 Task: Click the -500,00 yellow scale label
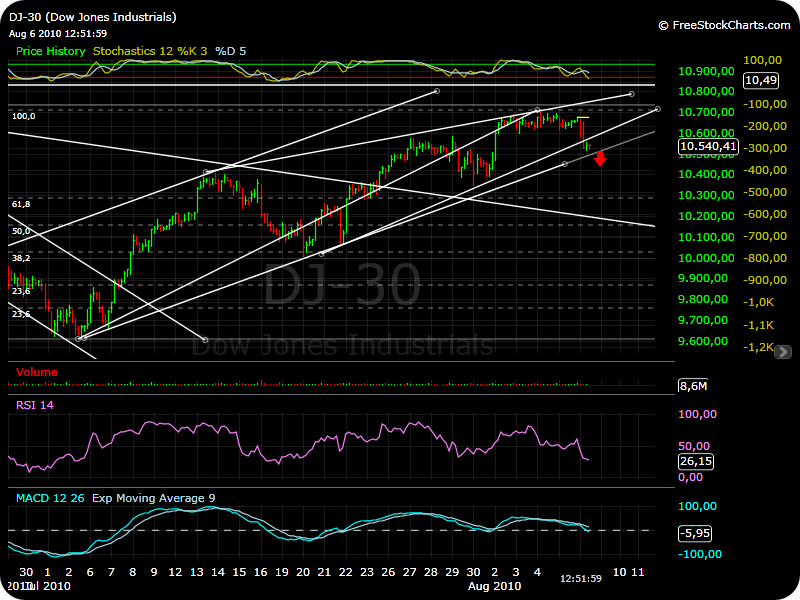pyautogui.click(x=765, y=192)
